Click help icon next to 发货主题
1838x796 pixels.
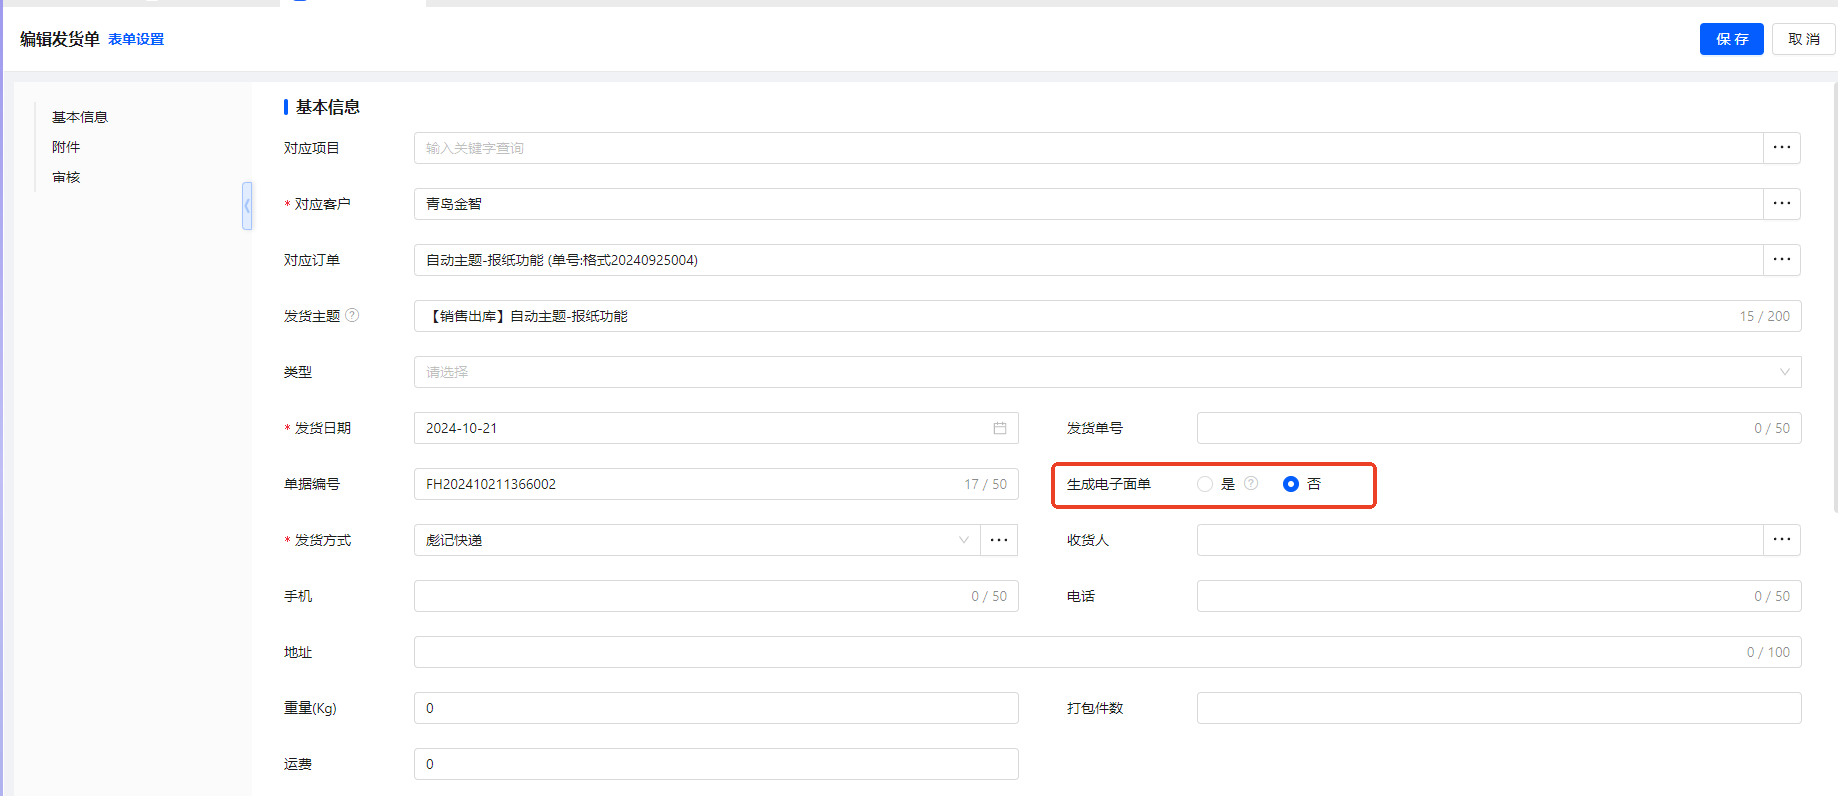click(352, 316)
